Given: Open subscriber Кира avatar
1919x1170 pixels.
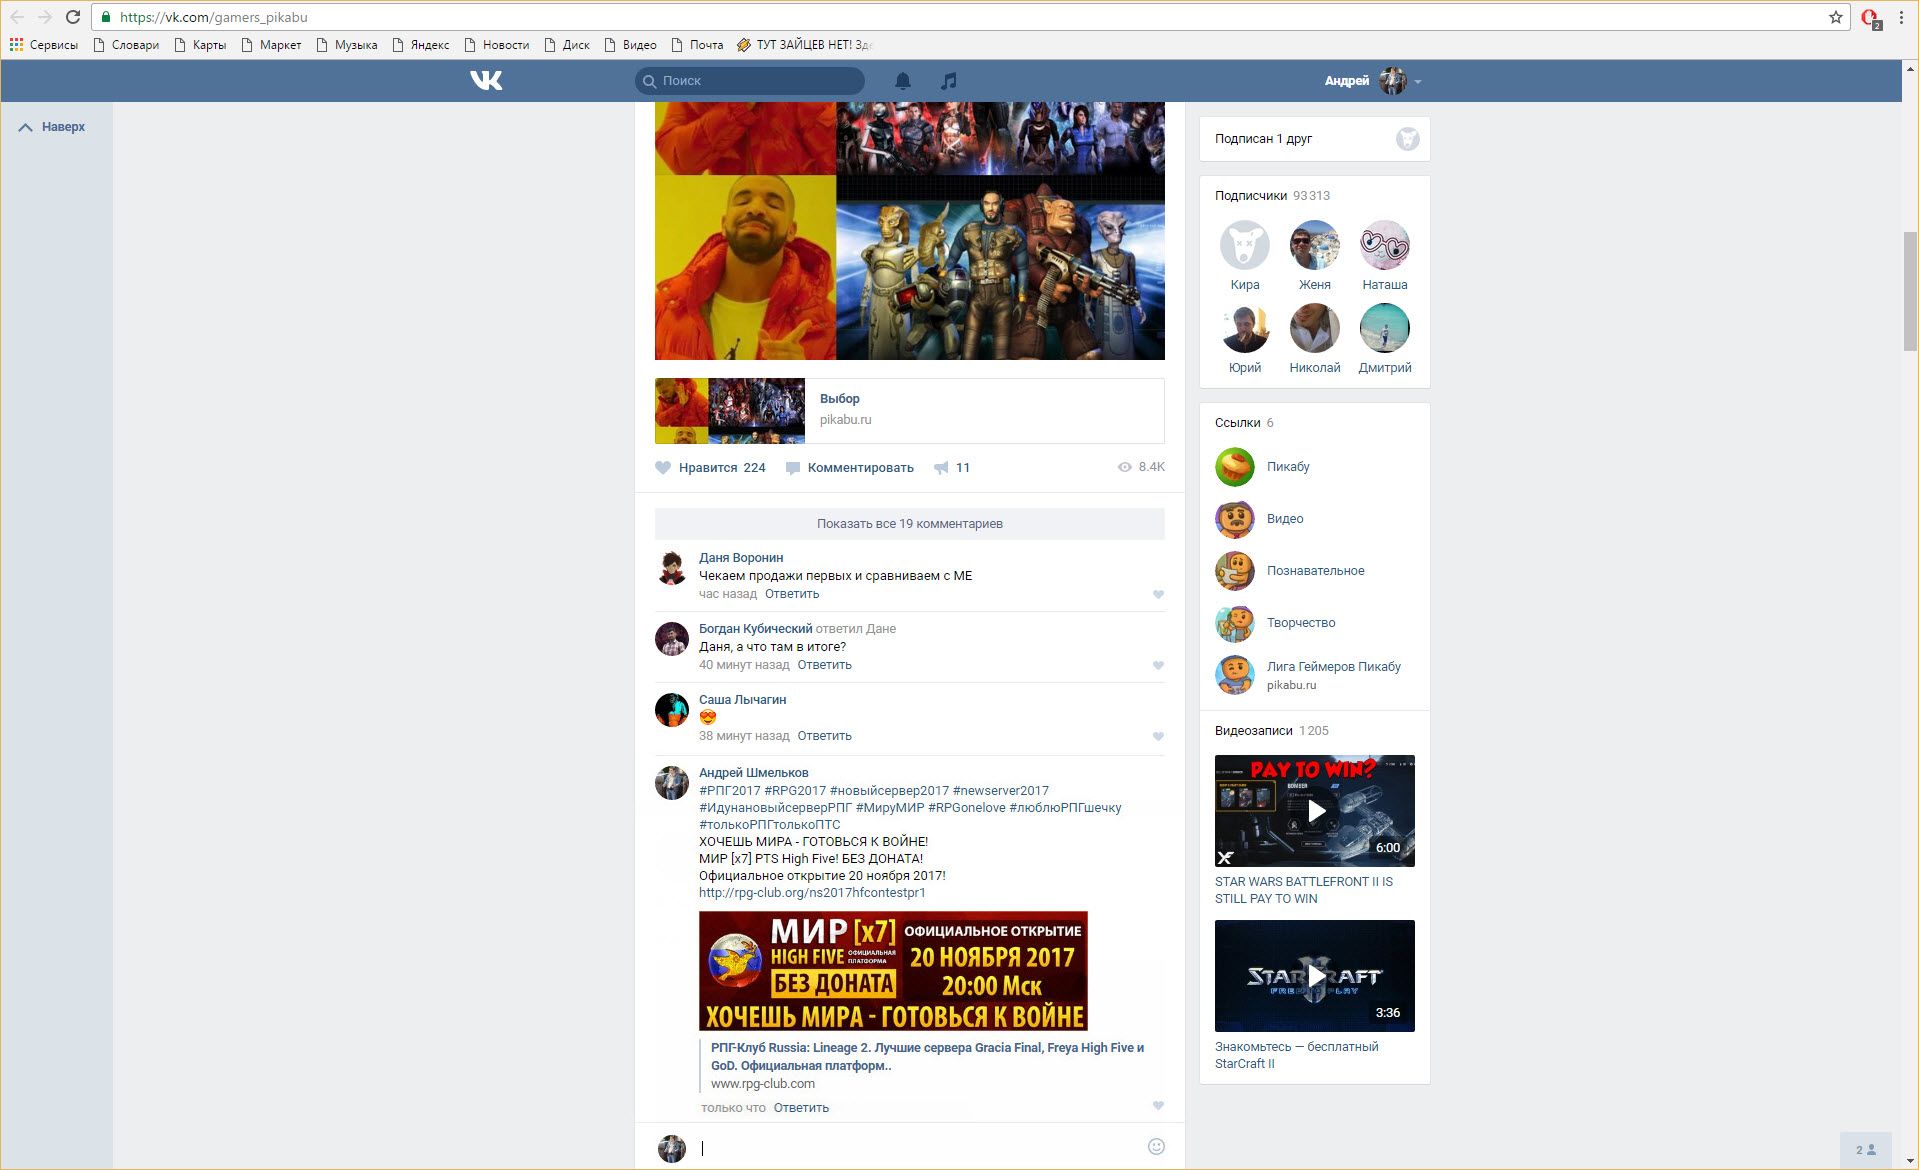Looking at the screenshot, I should (1244, 245).
